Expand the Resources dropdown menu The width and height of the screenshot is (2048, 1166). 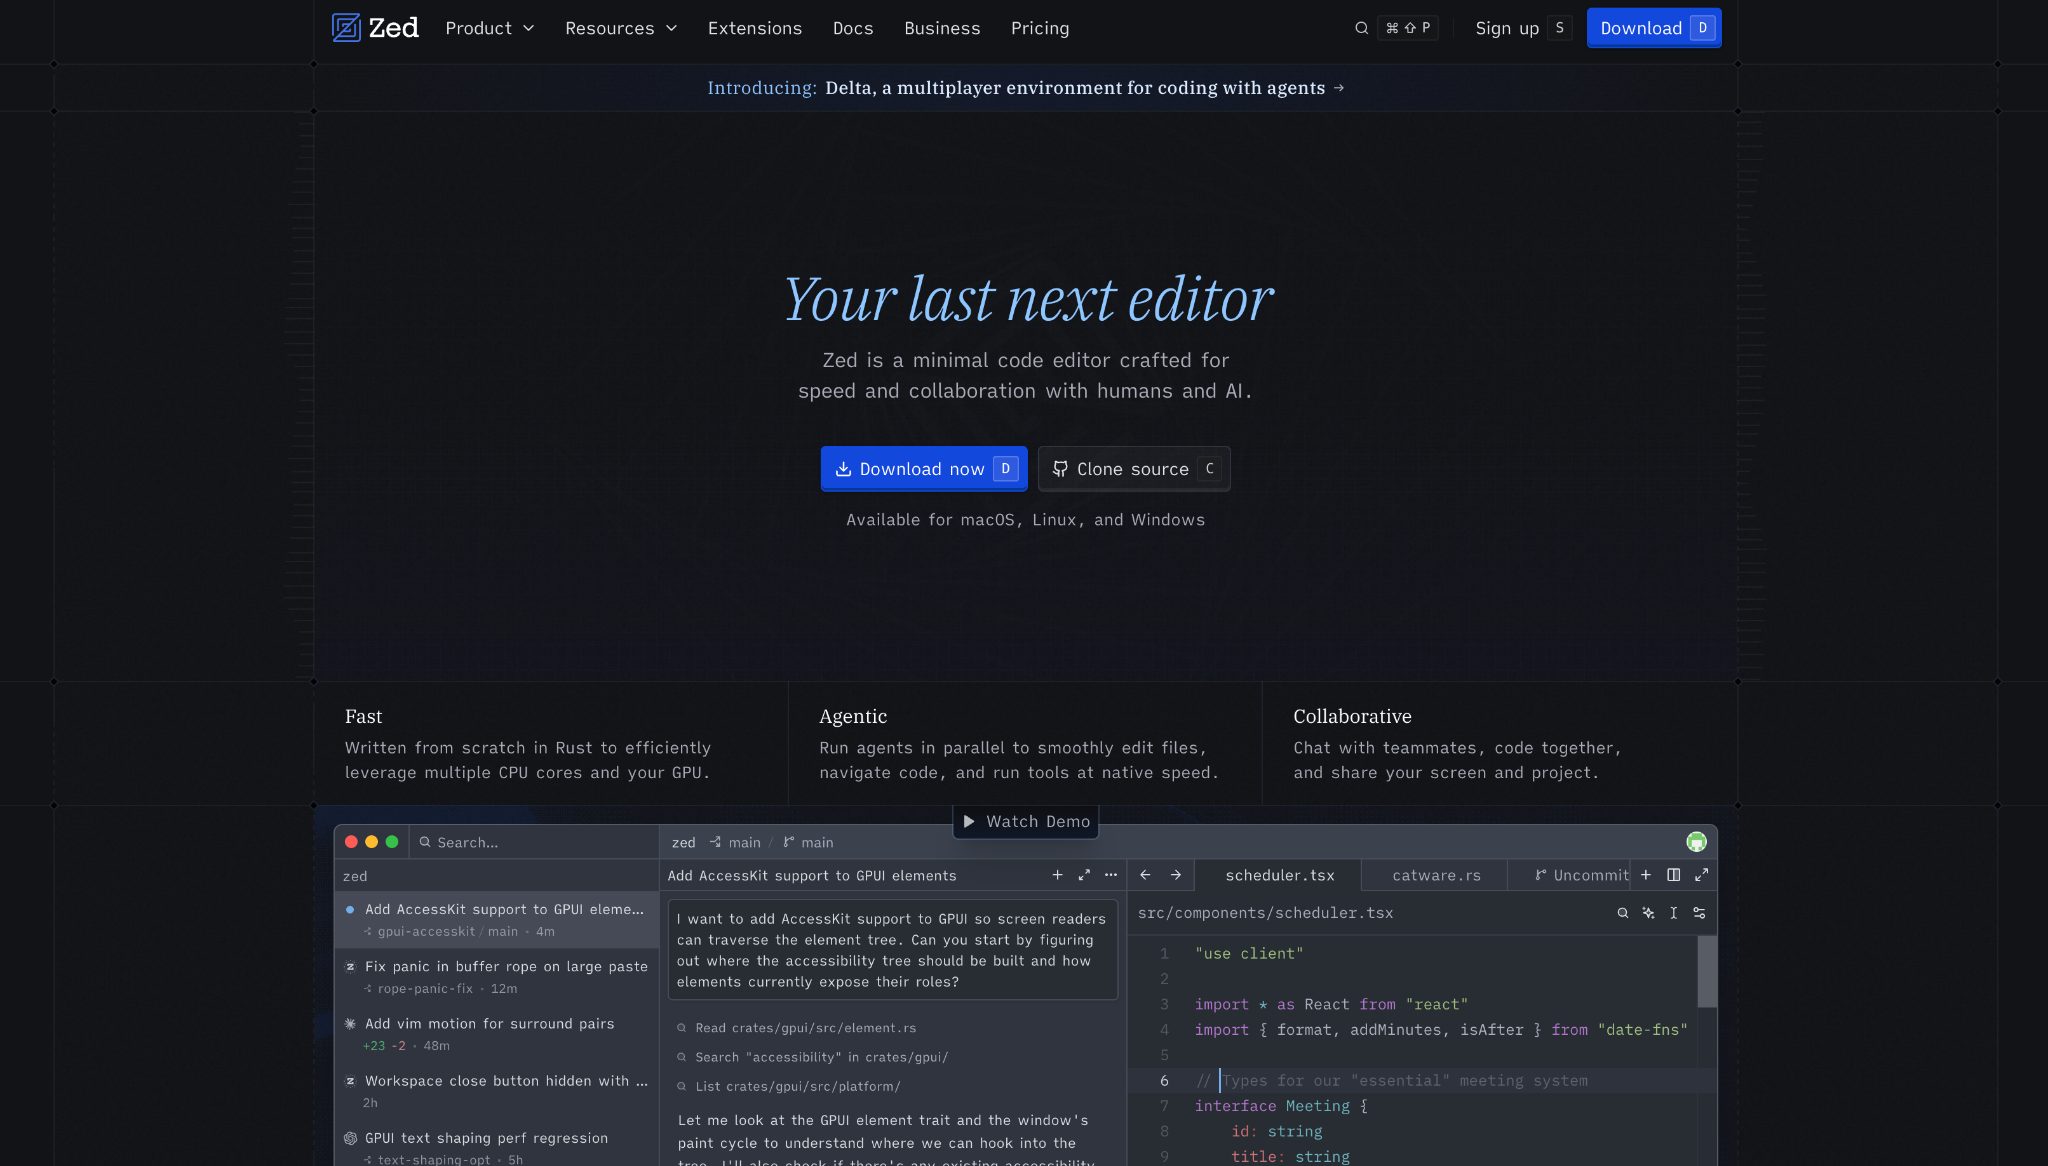(621, 28)
